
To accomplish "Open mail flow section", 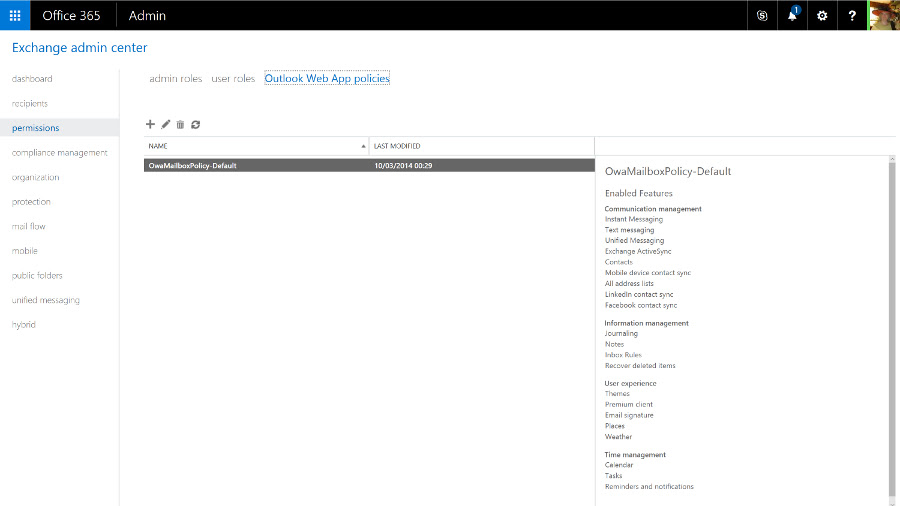I will click(29, 227).
